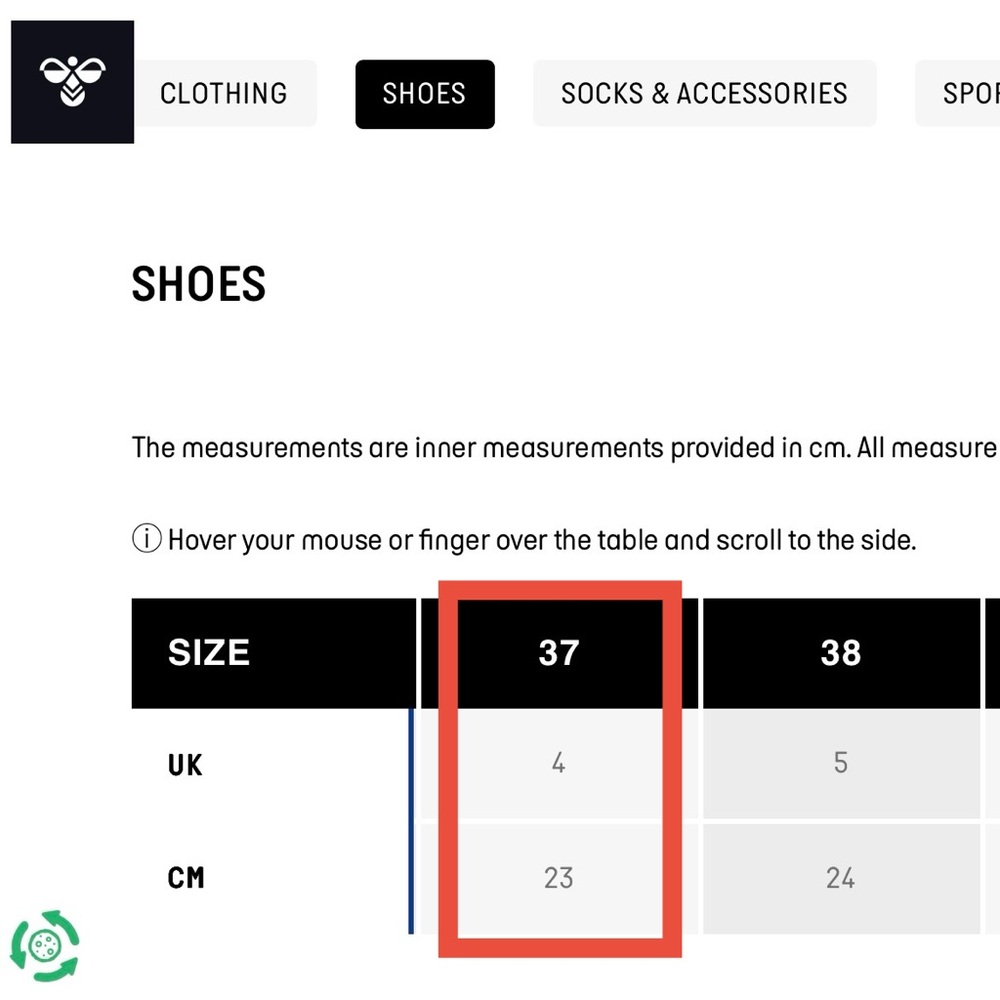Click the CM row label
Viewport: 1000px width, 1000px height.
(x=186, y=878)
